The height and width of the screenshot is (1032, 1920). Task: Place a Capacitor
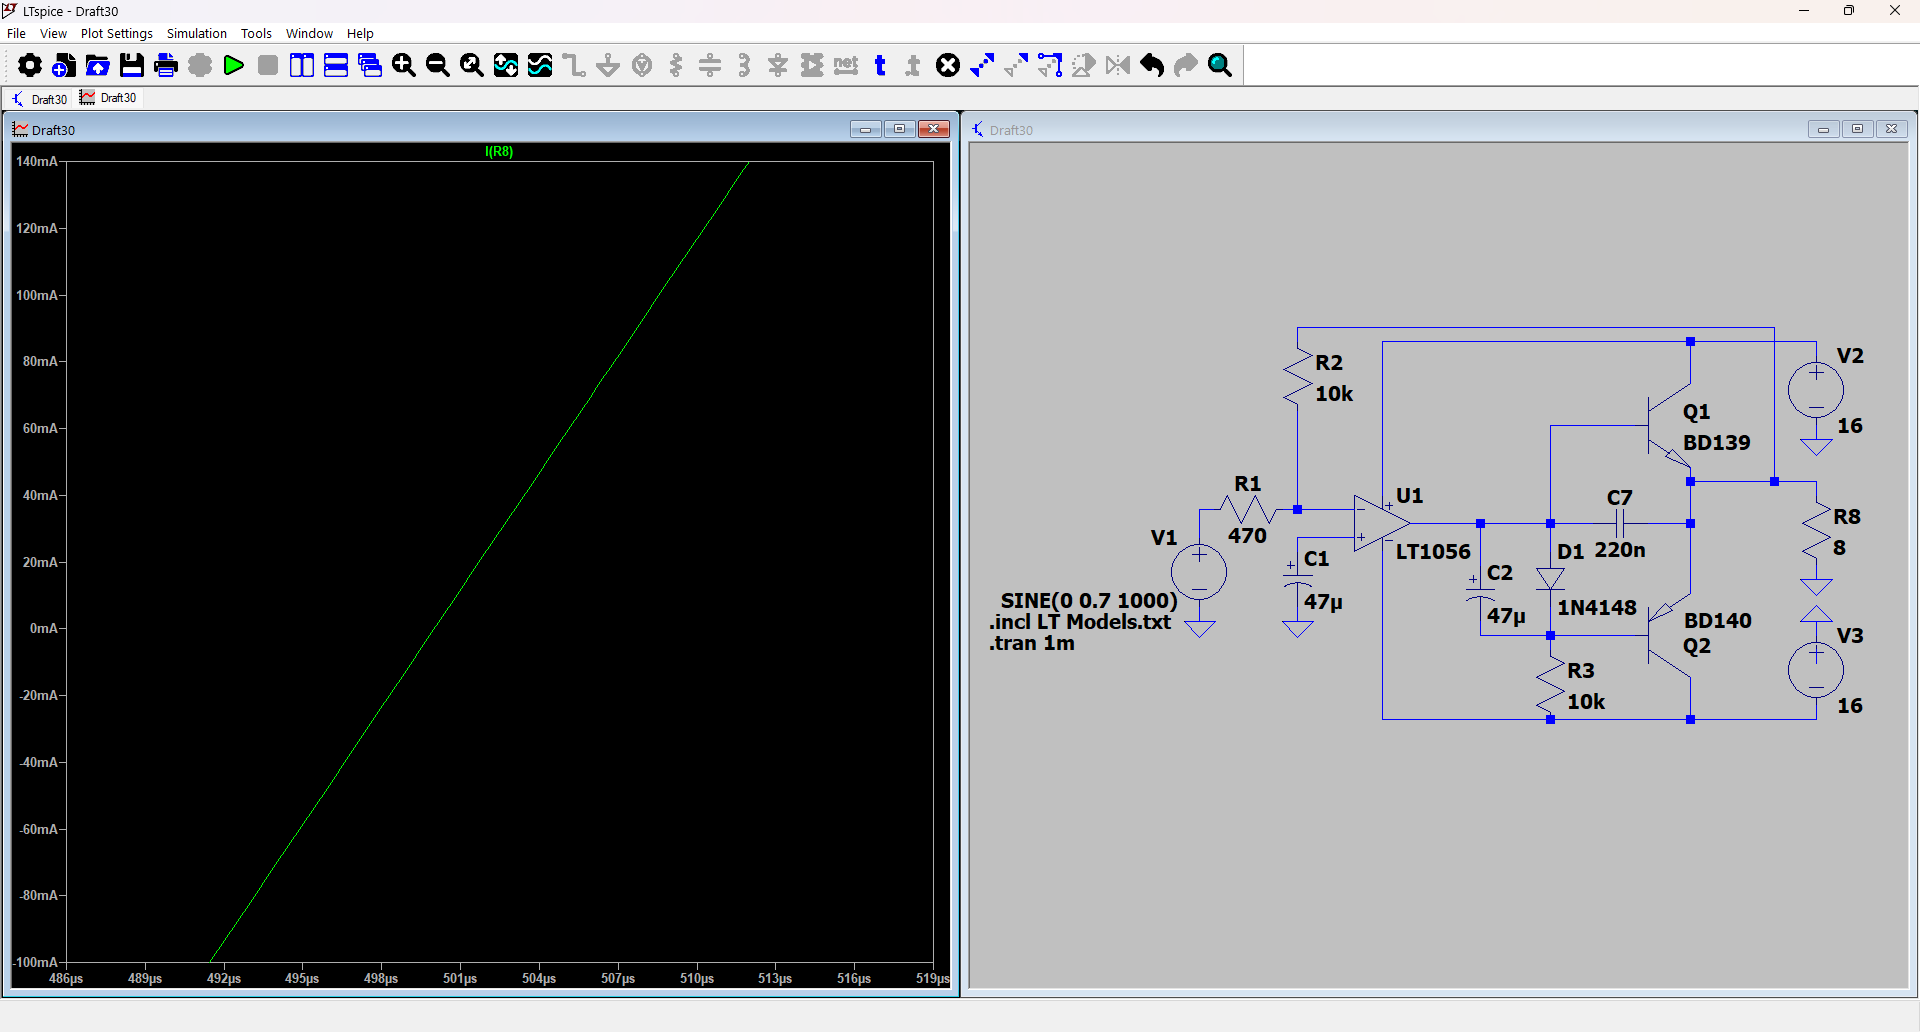click(710, 66)
